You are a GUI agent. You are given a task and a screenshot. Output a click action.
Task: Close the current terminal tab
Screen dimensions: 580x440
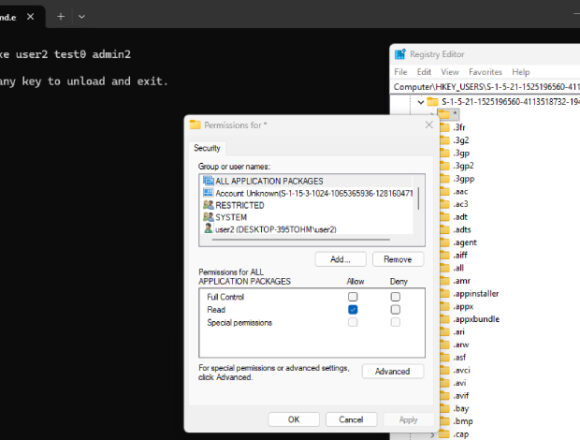coord(30,17)
